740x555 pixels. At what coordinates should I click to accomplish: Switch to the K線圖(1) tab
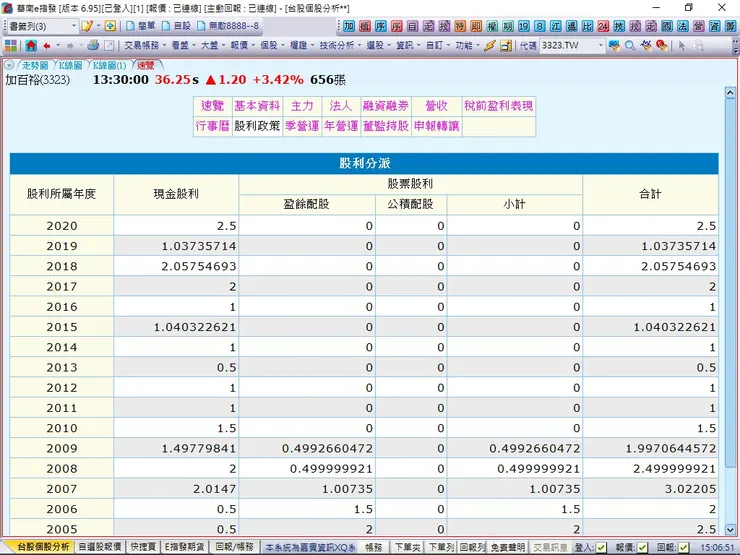tap(109, 65)
